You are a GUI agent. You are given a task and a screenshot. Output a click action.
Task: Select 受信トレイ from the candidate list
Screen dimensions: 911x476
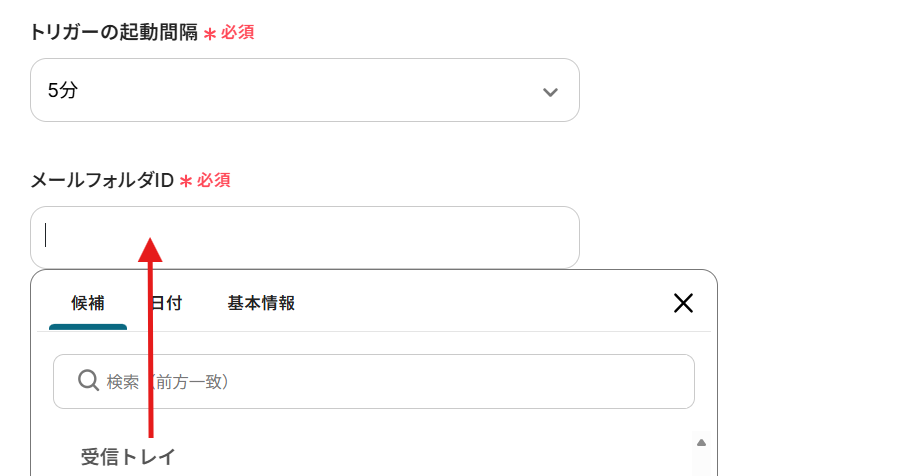click(x=128, y=457)
